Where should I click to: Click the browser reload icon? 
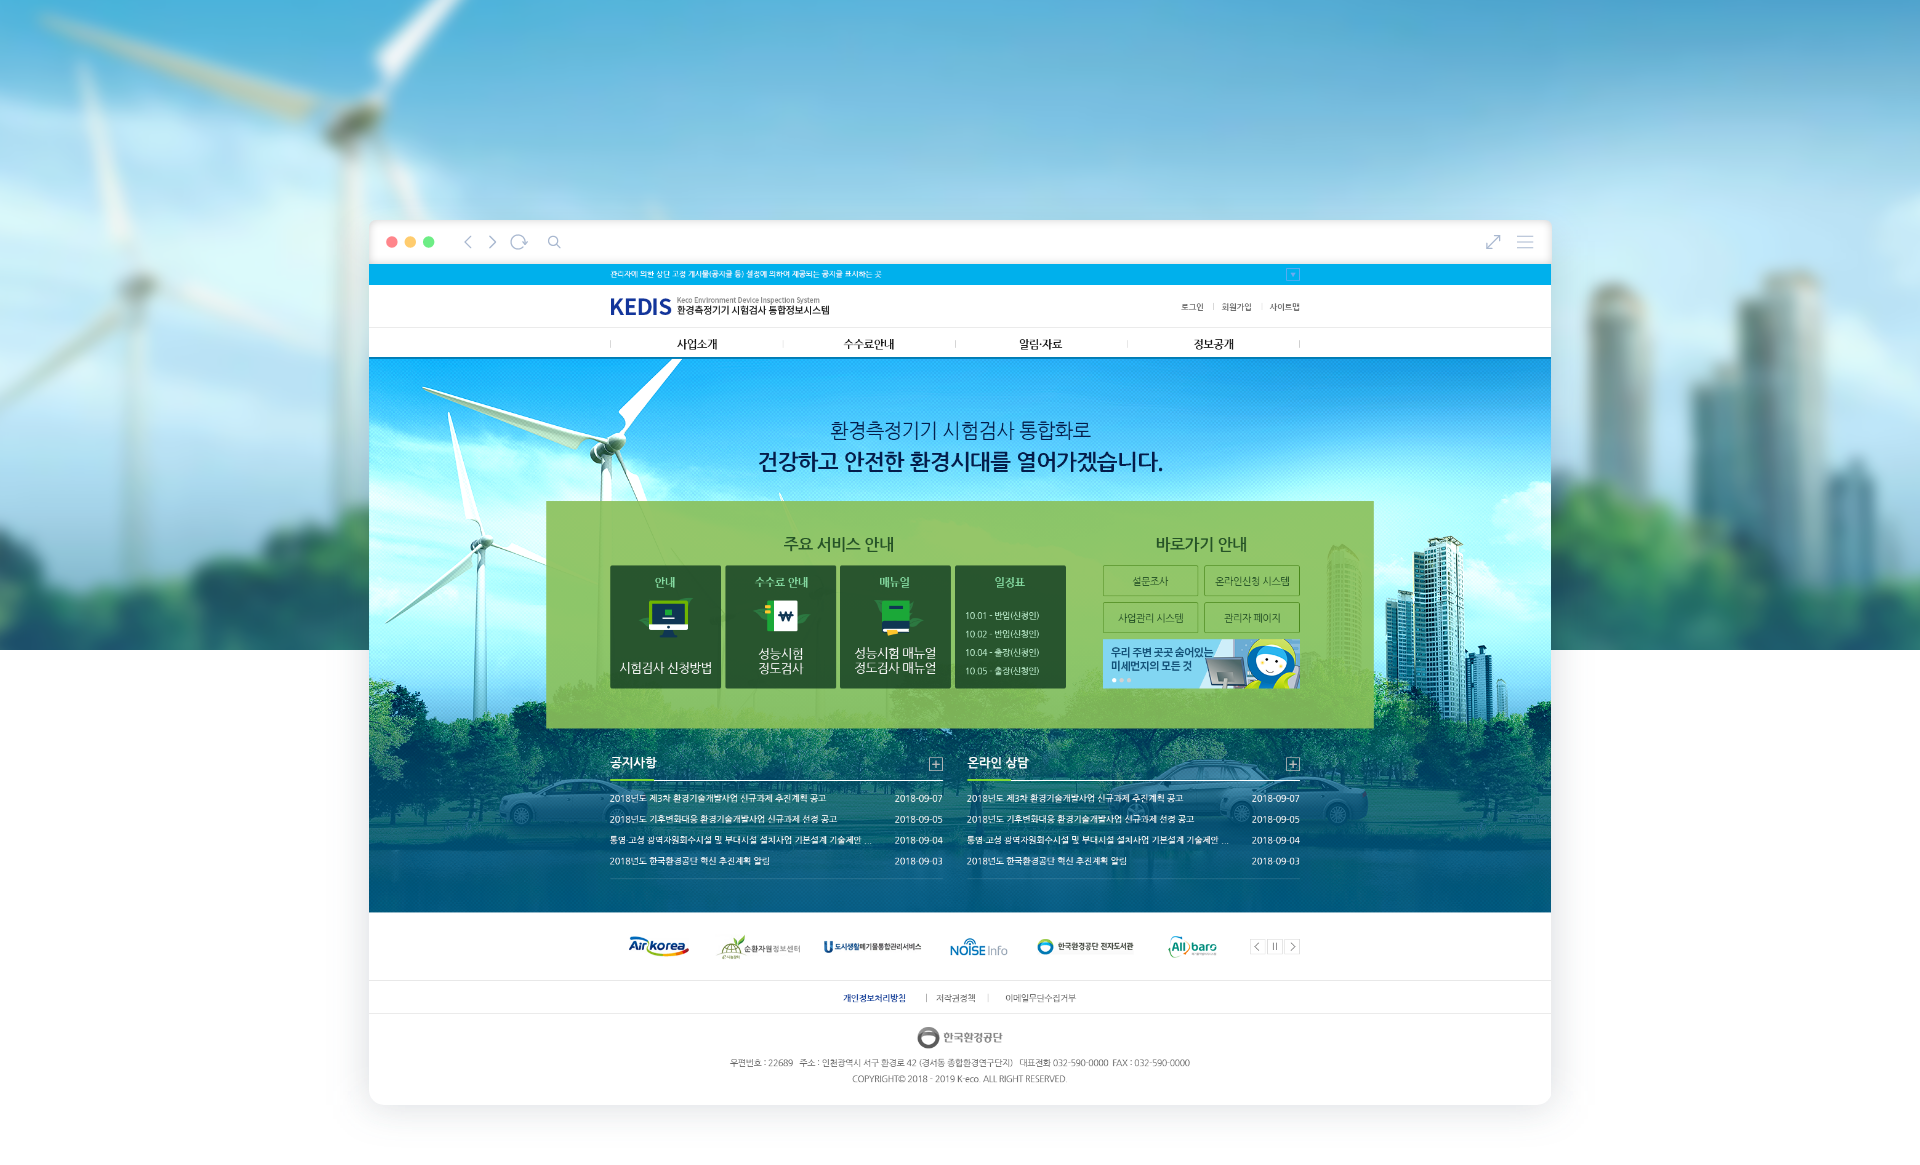[518, 242]
